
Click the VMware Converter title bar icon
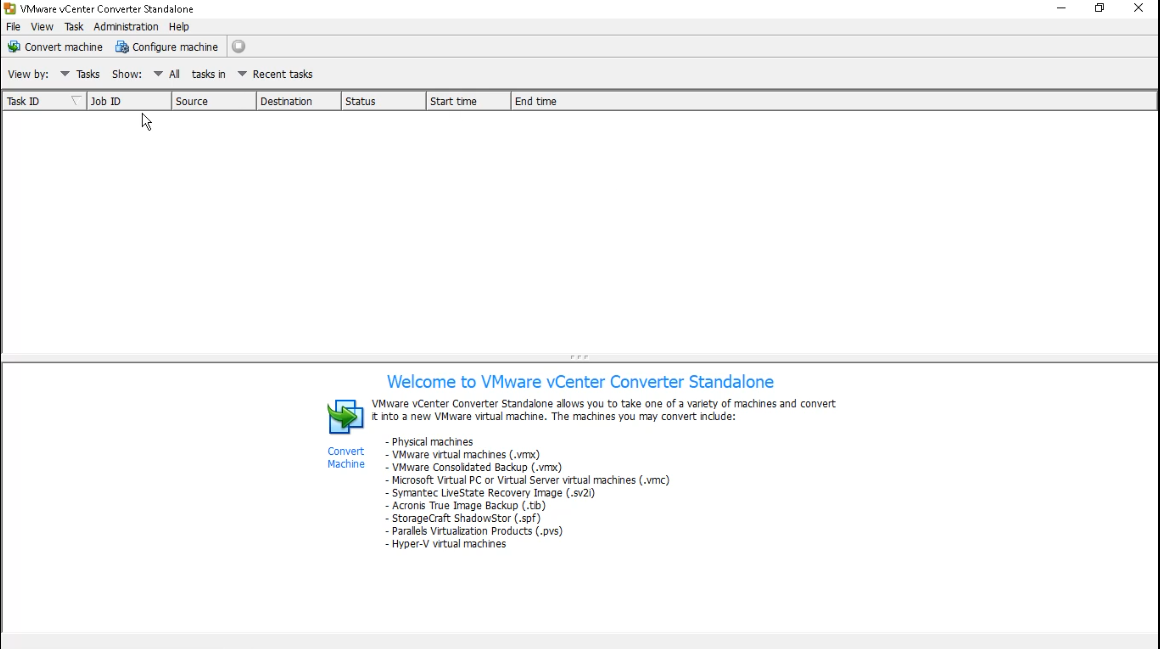pyautogui.click(x=10, y=9)
